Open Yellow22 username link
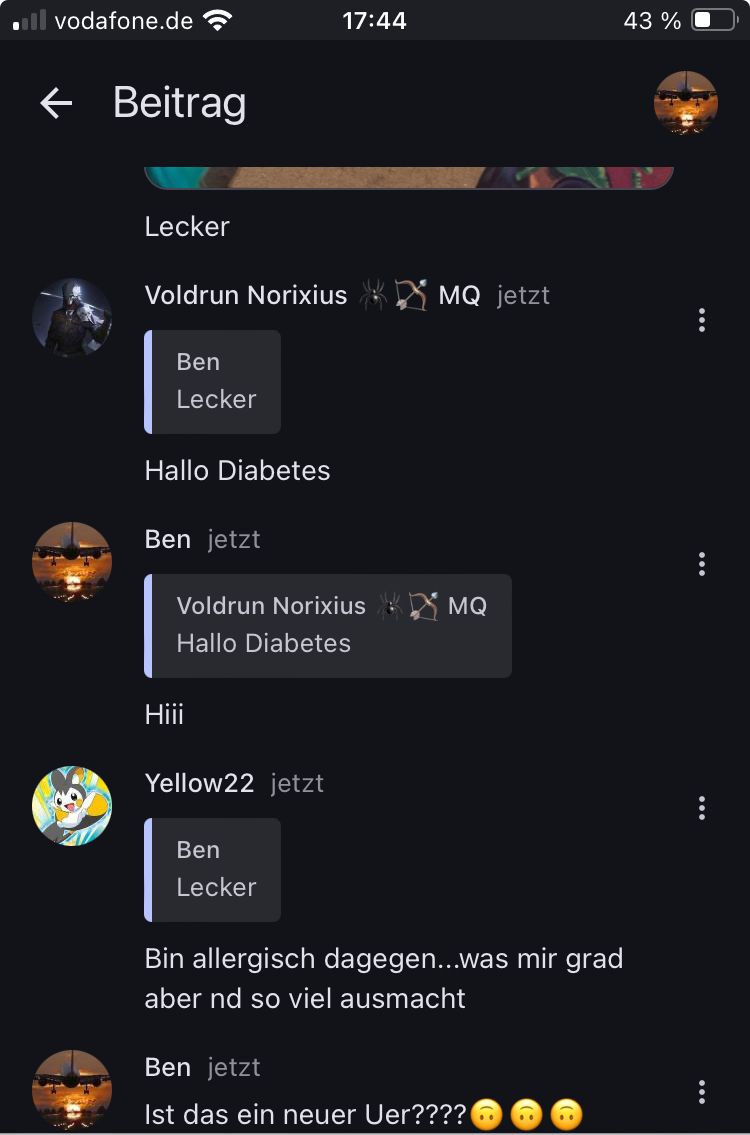Image resolution: width=750 pixels, height=1135 pixels. tap(199, 782)
